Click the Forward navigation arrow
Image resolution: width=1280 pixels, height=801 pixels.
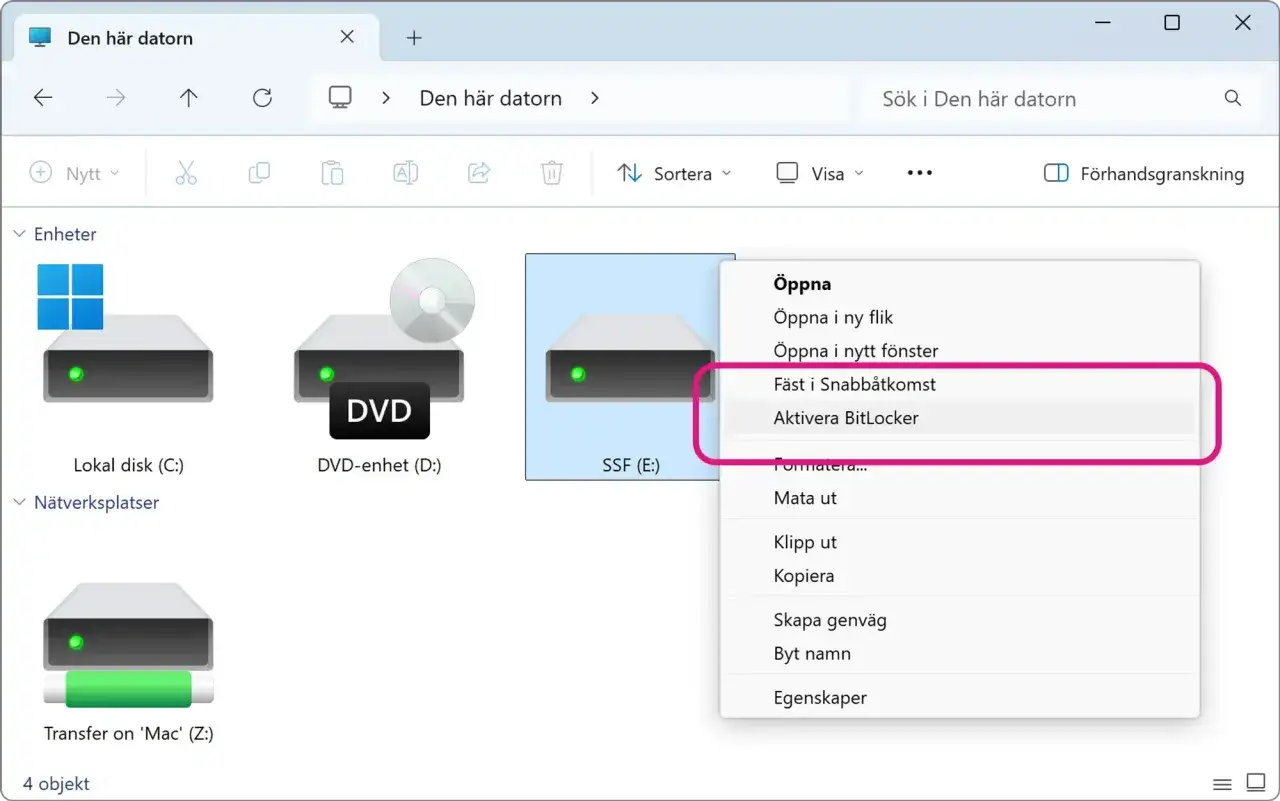[116, 98]
